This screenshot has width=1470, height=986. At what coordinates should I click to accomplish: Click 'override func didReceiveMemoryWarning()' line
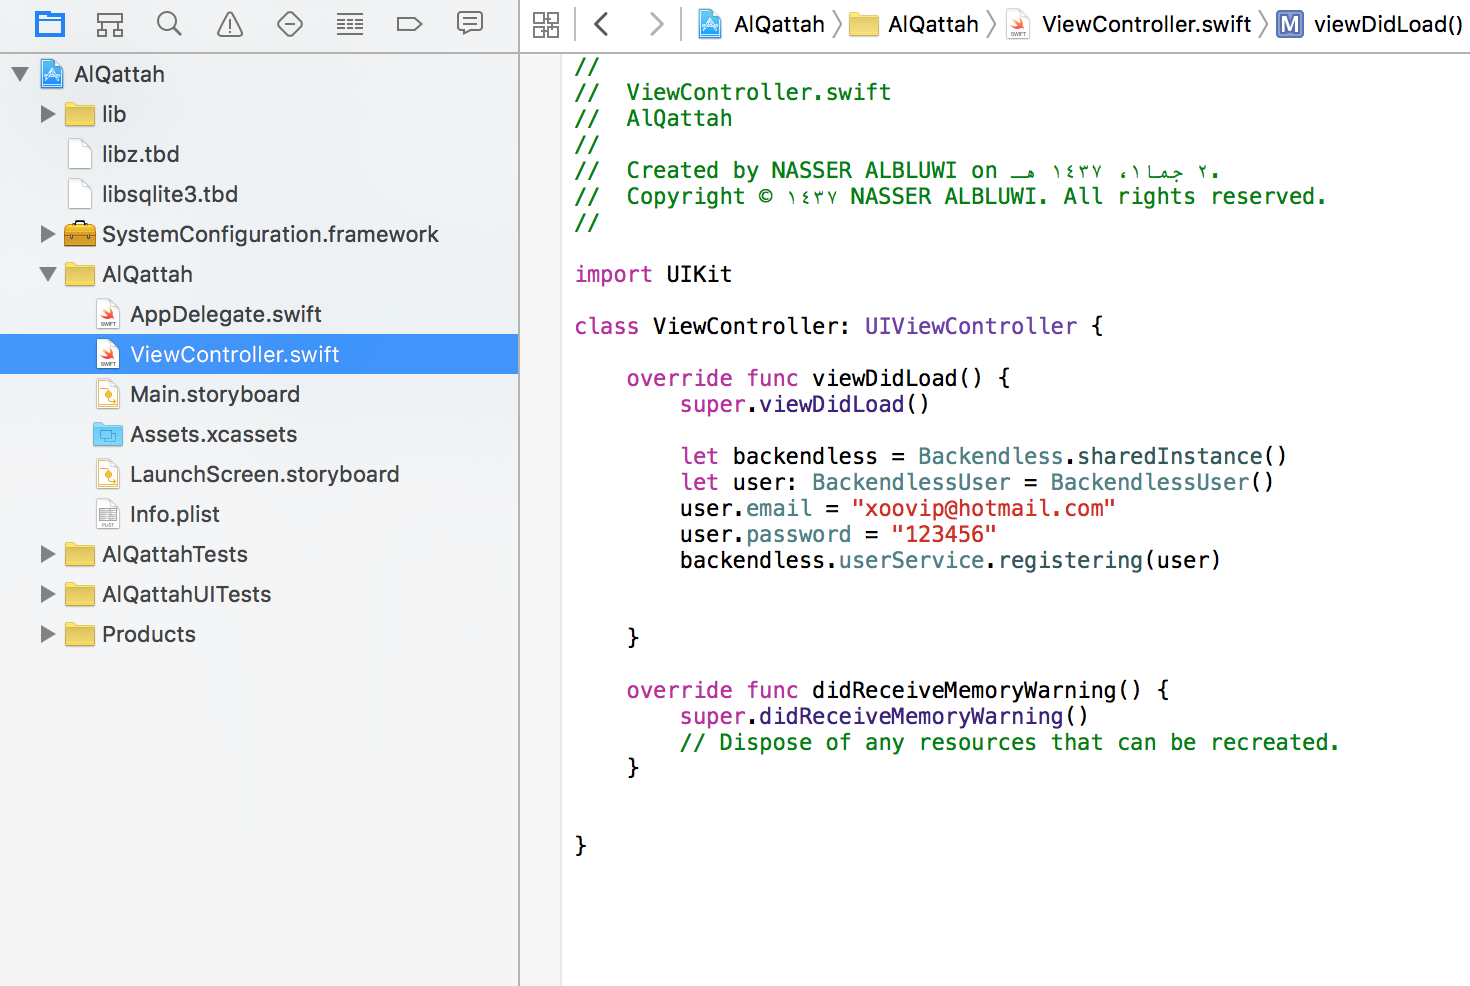897,690
